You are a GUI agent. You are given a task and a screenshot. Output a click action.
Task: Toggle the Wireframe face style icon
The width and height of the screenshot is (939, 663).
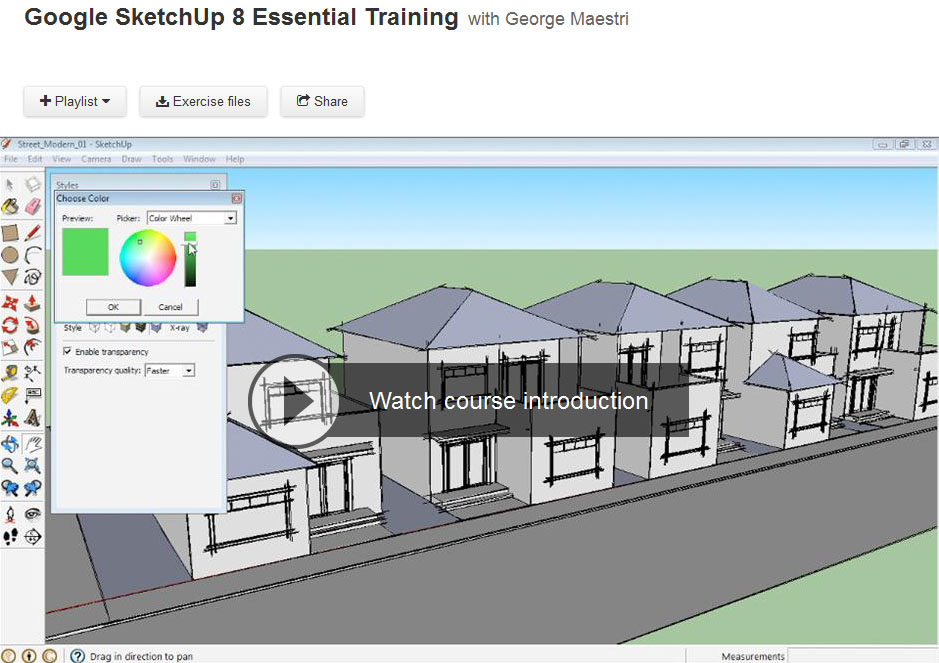(x=95, y=328)
